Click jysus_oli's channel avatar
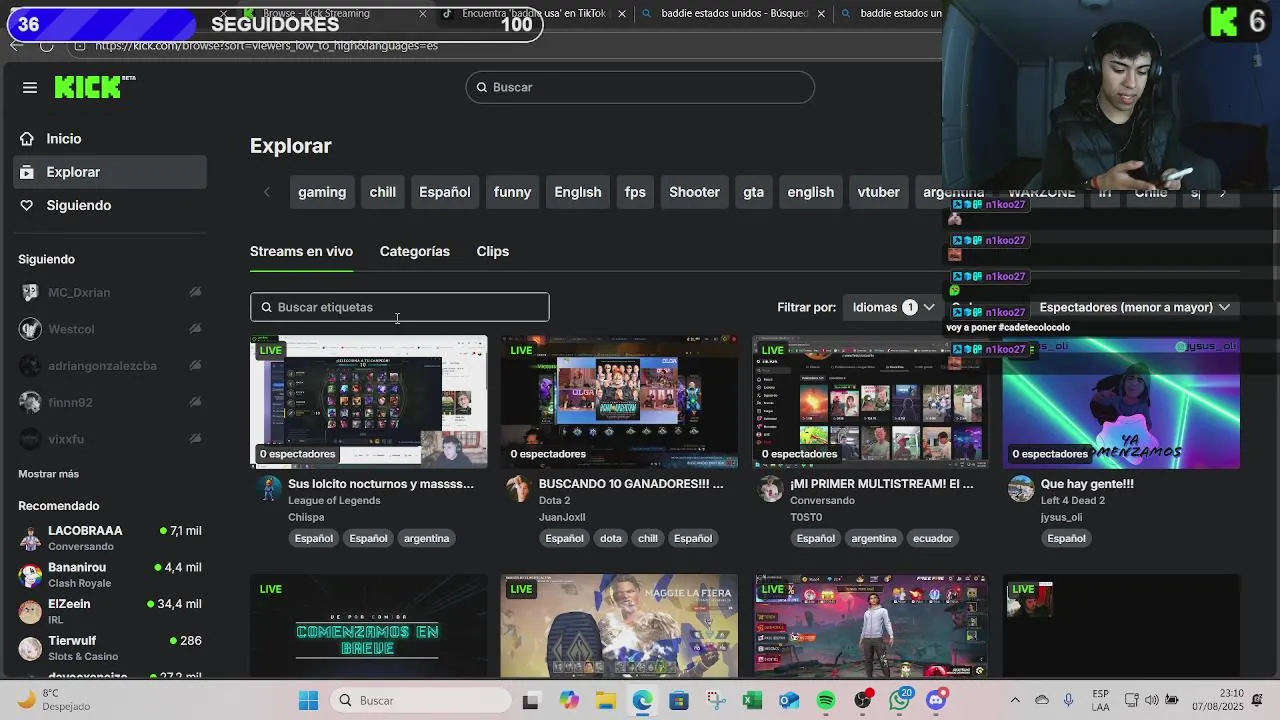Viewport: 1280px width, 720px height. coord(1021,488)
